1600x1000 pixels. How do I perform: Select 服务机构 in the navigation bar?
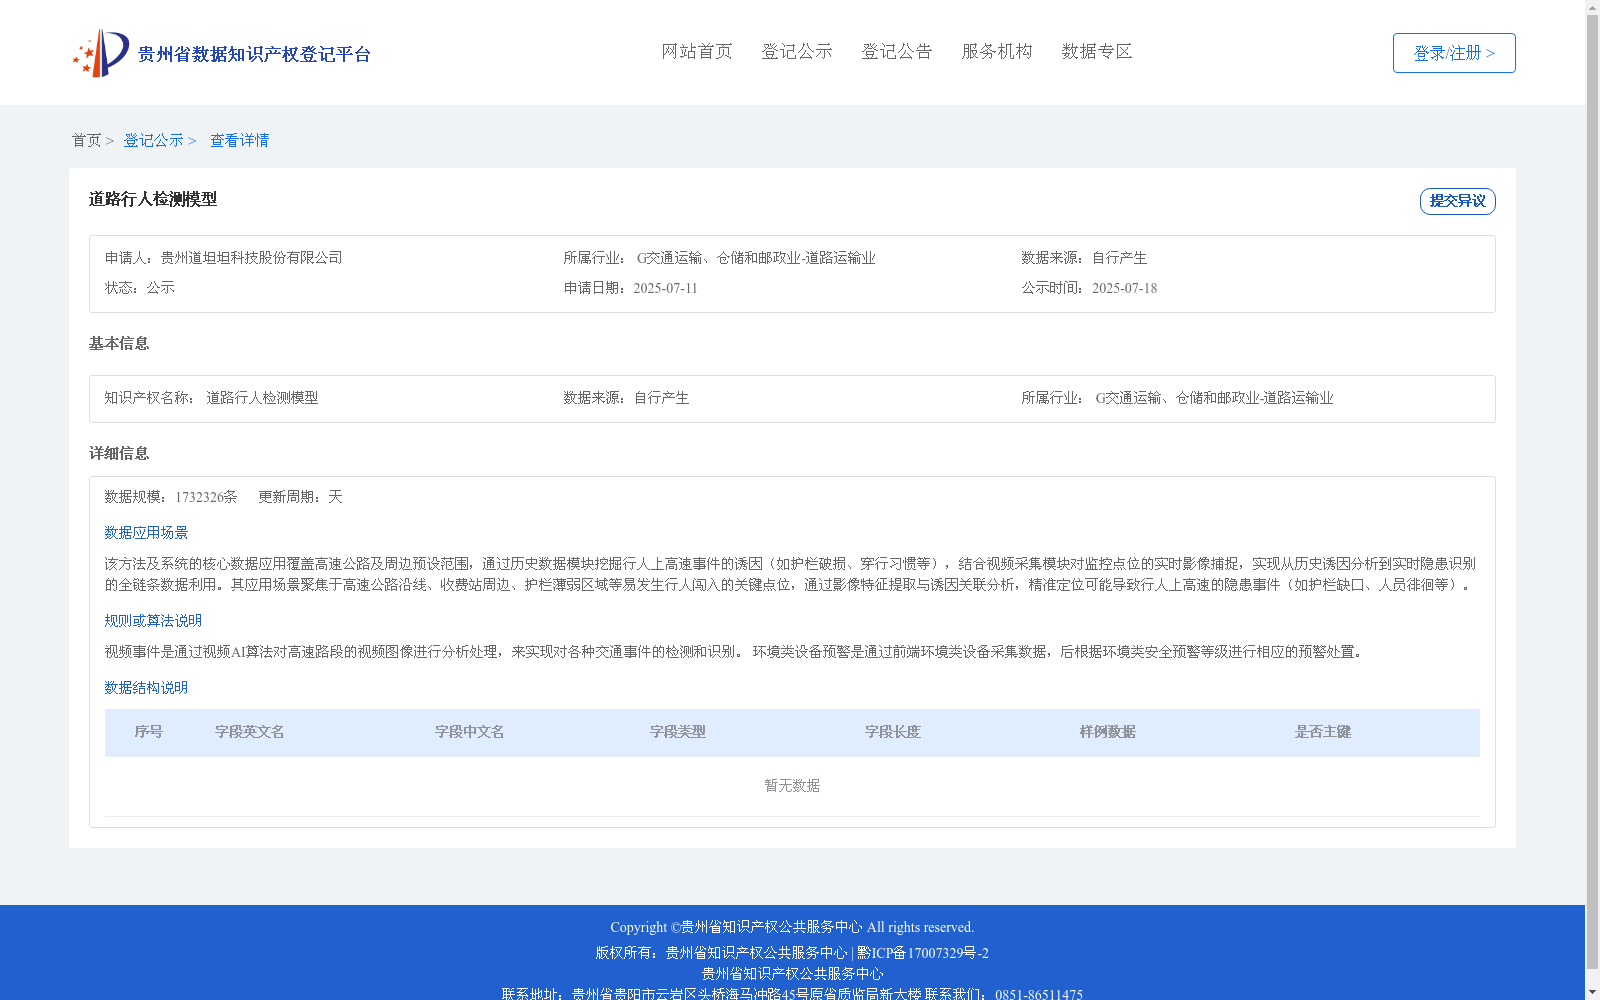tap(997, 52)
